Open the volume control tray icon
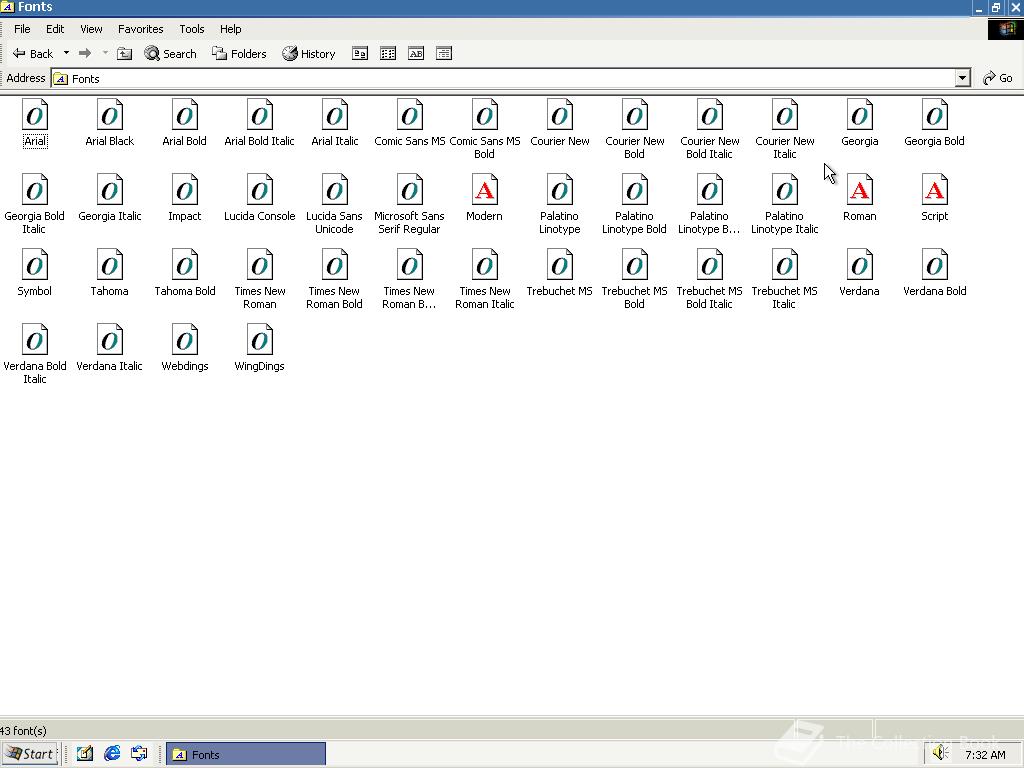The width and height of the screenshot is (1024, 768). coord(940,753)
